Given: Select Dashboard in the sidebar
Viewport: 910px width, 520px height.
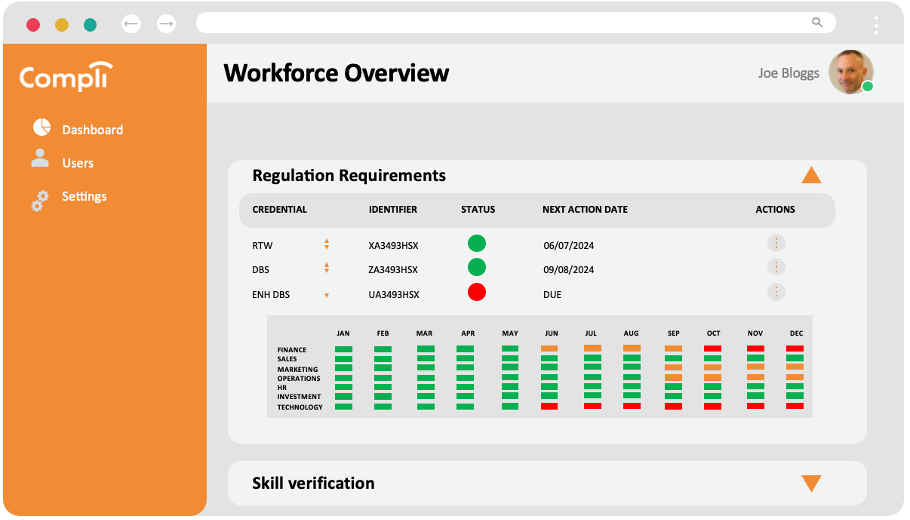Looking at the screenshot, I should (92, 130).
